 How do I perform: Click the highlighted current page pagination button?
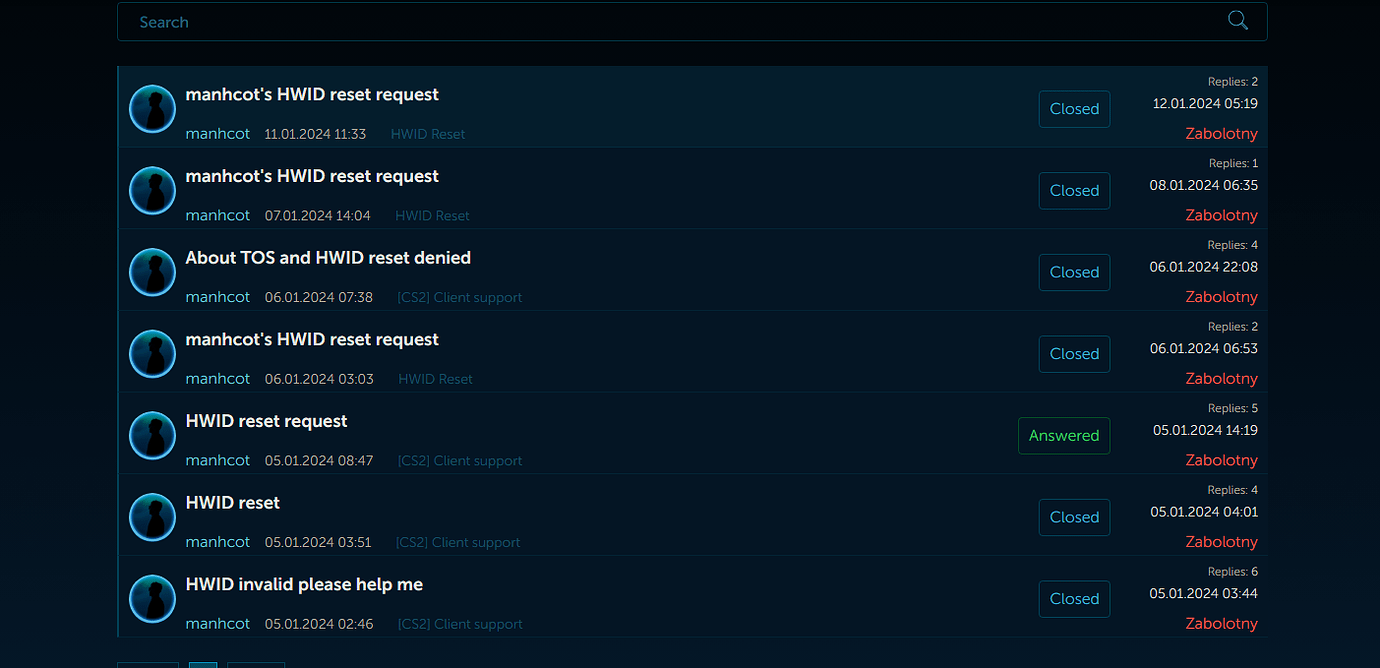coord(203,665)
